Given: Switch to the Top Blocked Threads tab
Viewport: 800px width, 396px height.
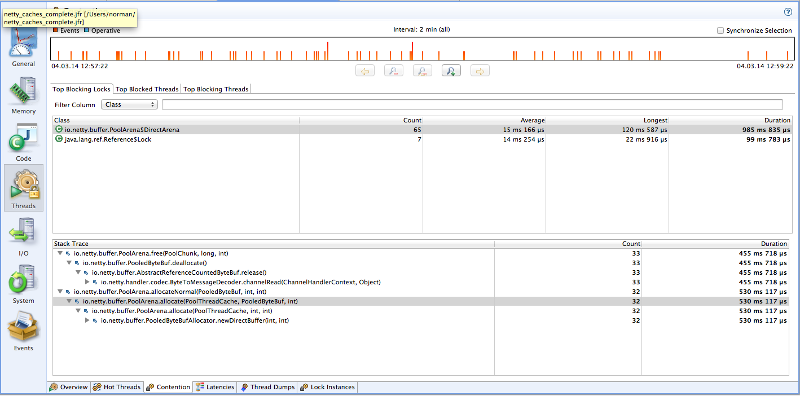Looking at the screenshot, I should click(147, 89).
